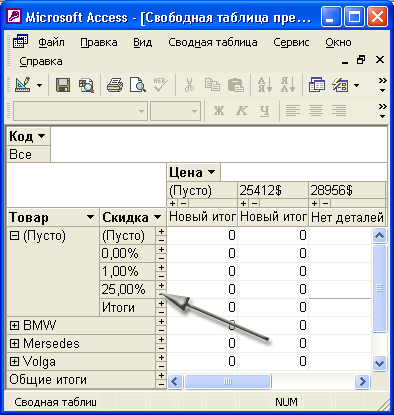Click the horizontal scrollbar thumb
Viewport: 394px width, 415px height.
[x=228, y=381]
